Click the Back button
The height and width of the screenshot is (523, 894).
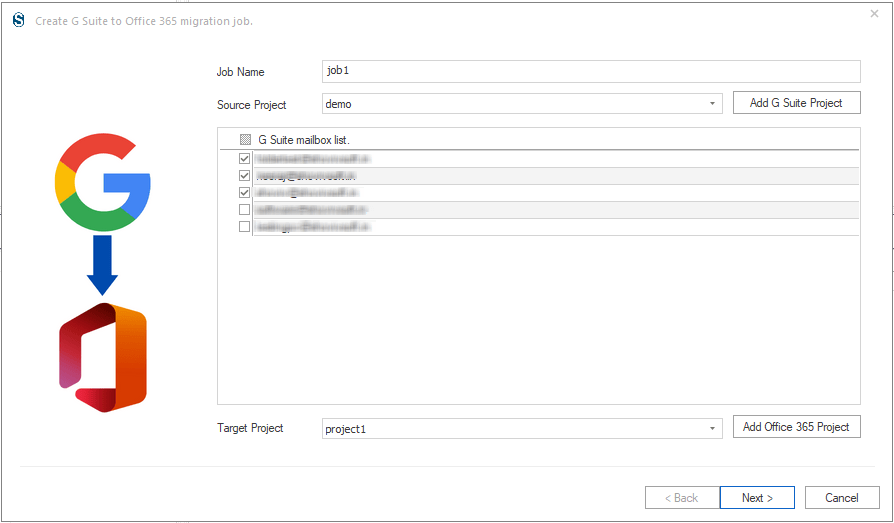(x=682, y=497)
